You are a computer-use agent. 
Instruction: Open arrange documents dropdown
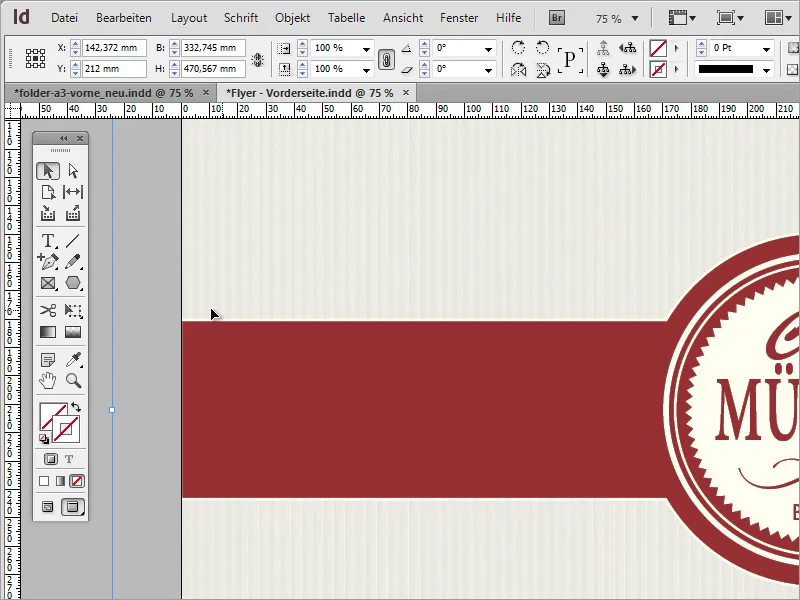778,18
